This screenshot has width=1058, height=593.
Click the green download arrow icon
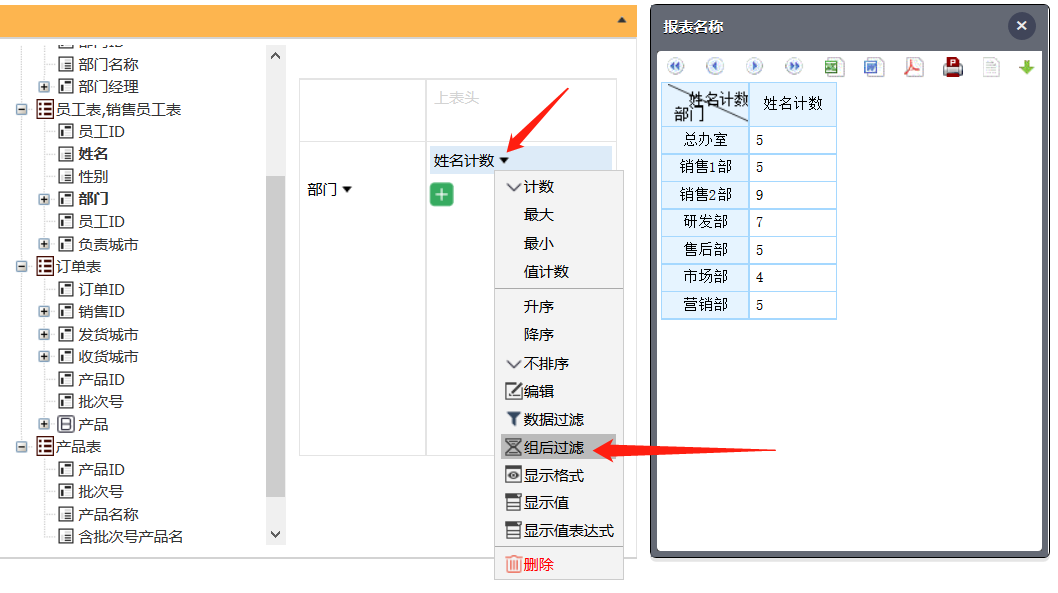(1026, 67)
